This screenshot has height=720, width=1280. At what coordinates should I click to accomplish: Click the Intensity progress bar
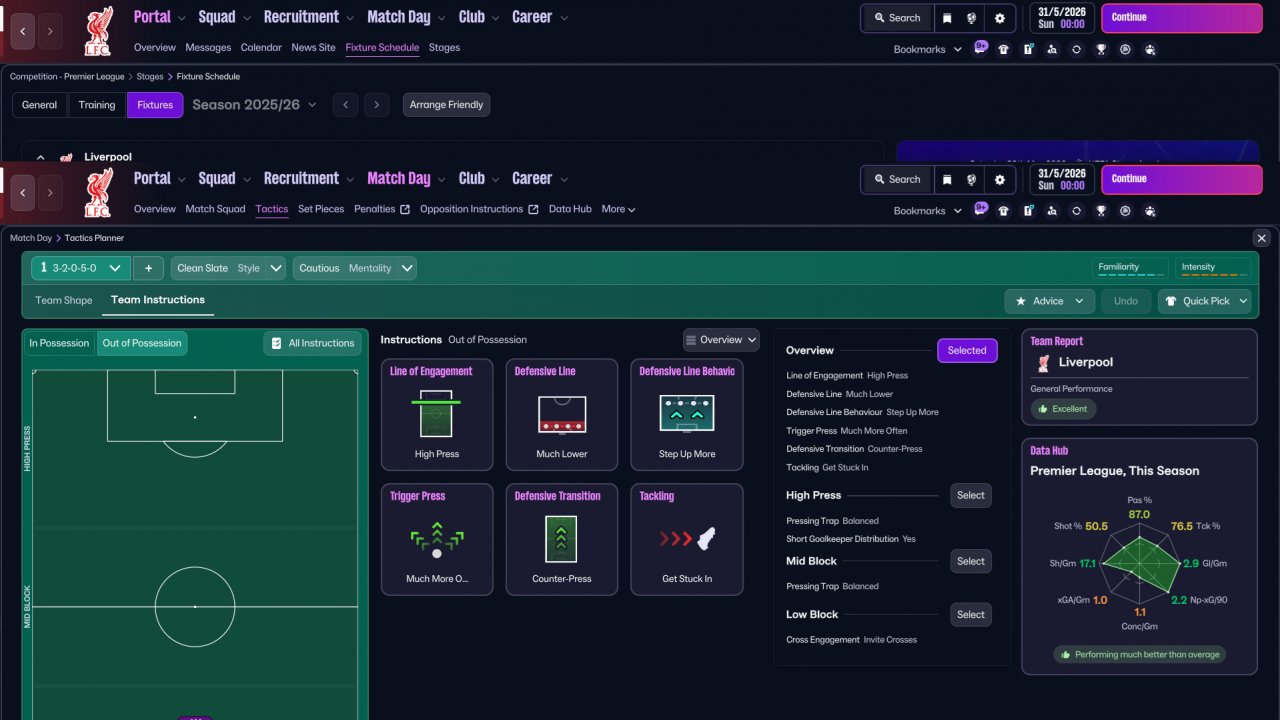[1213, 268]
